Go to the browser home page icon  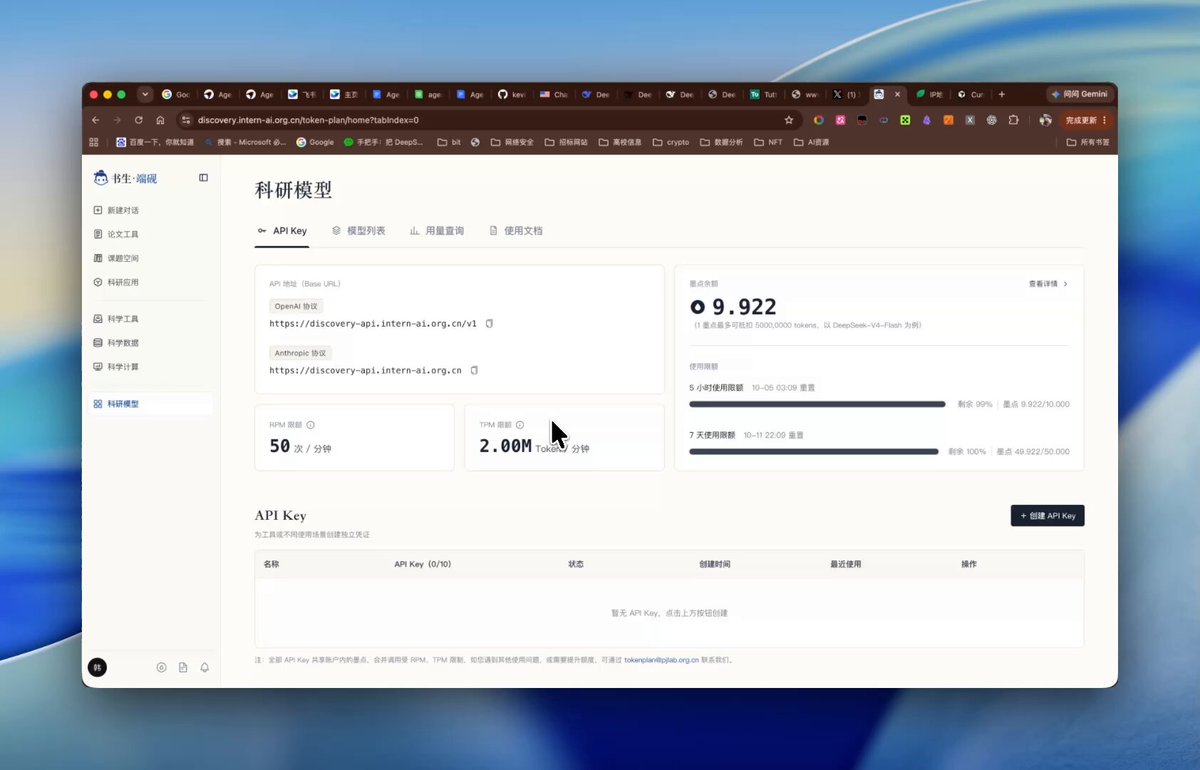(160, 120)
